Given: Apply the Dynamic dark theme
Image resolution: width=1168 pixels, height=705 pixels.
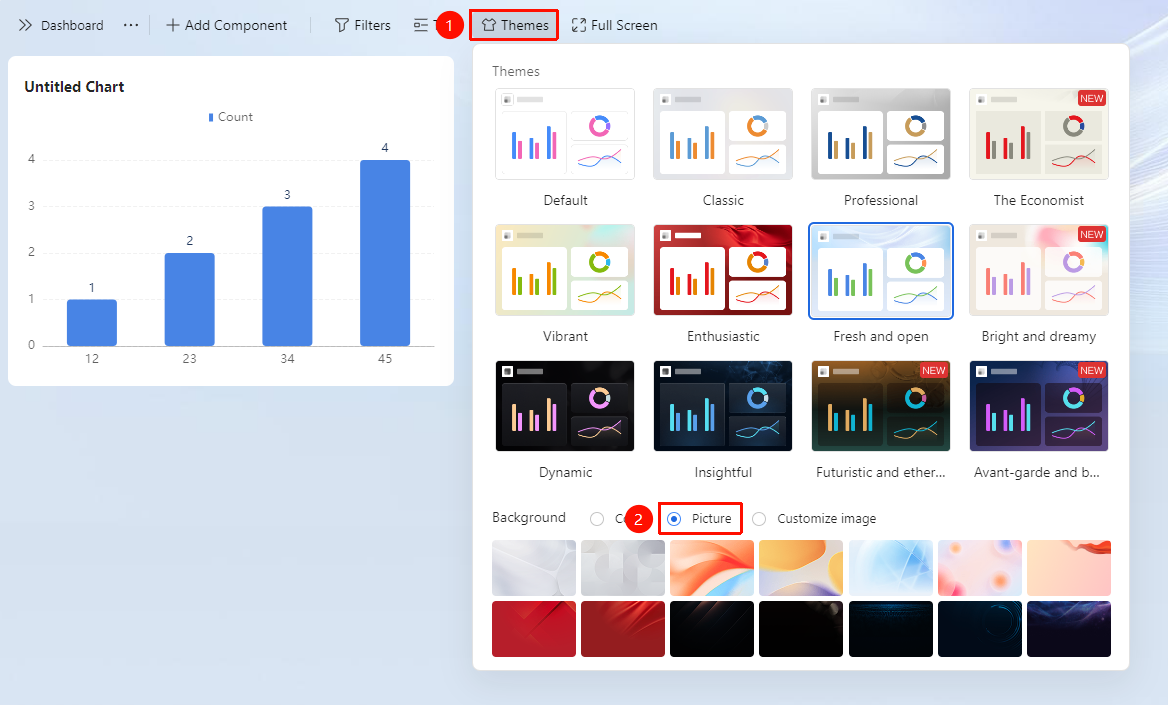Looking at the screenshot, I should (x=565, y=406).
